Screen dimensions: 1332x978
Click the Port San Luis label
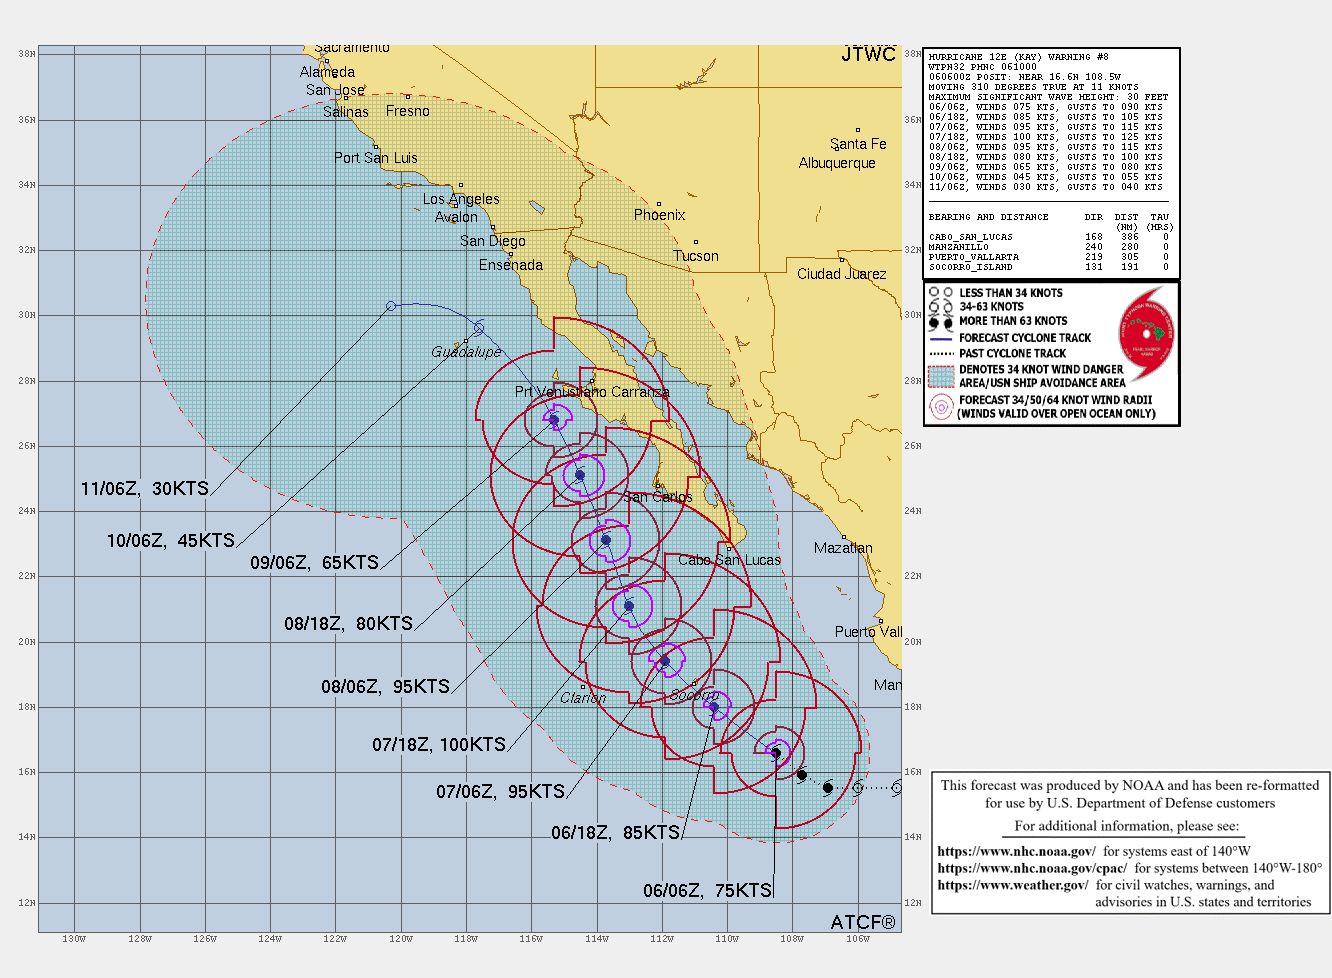pos(376,158)
